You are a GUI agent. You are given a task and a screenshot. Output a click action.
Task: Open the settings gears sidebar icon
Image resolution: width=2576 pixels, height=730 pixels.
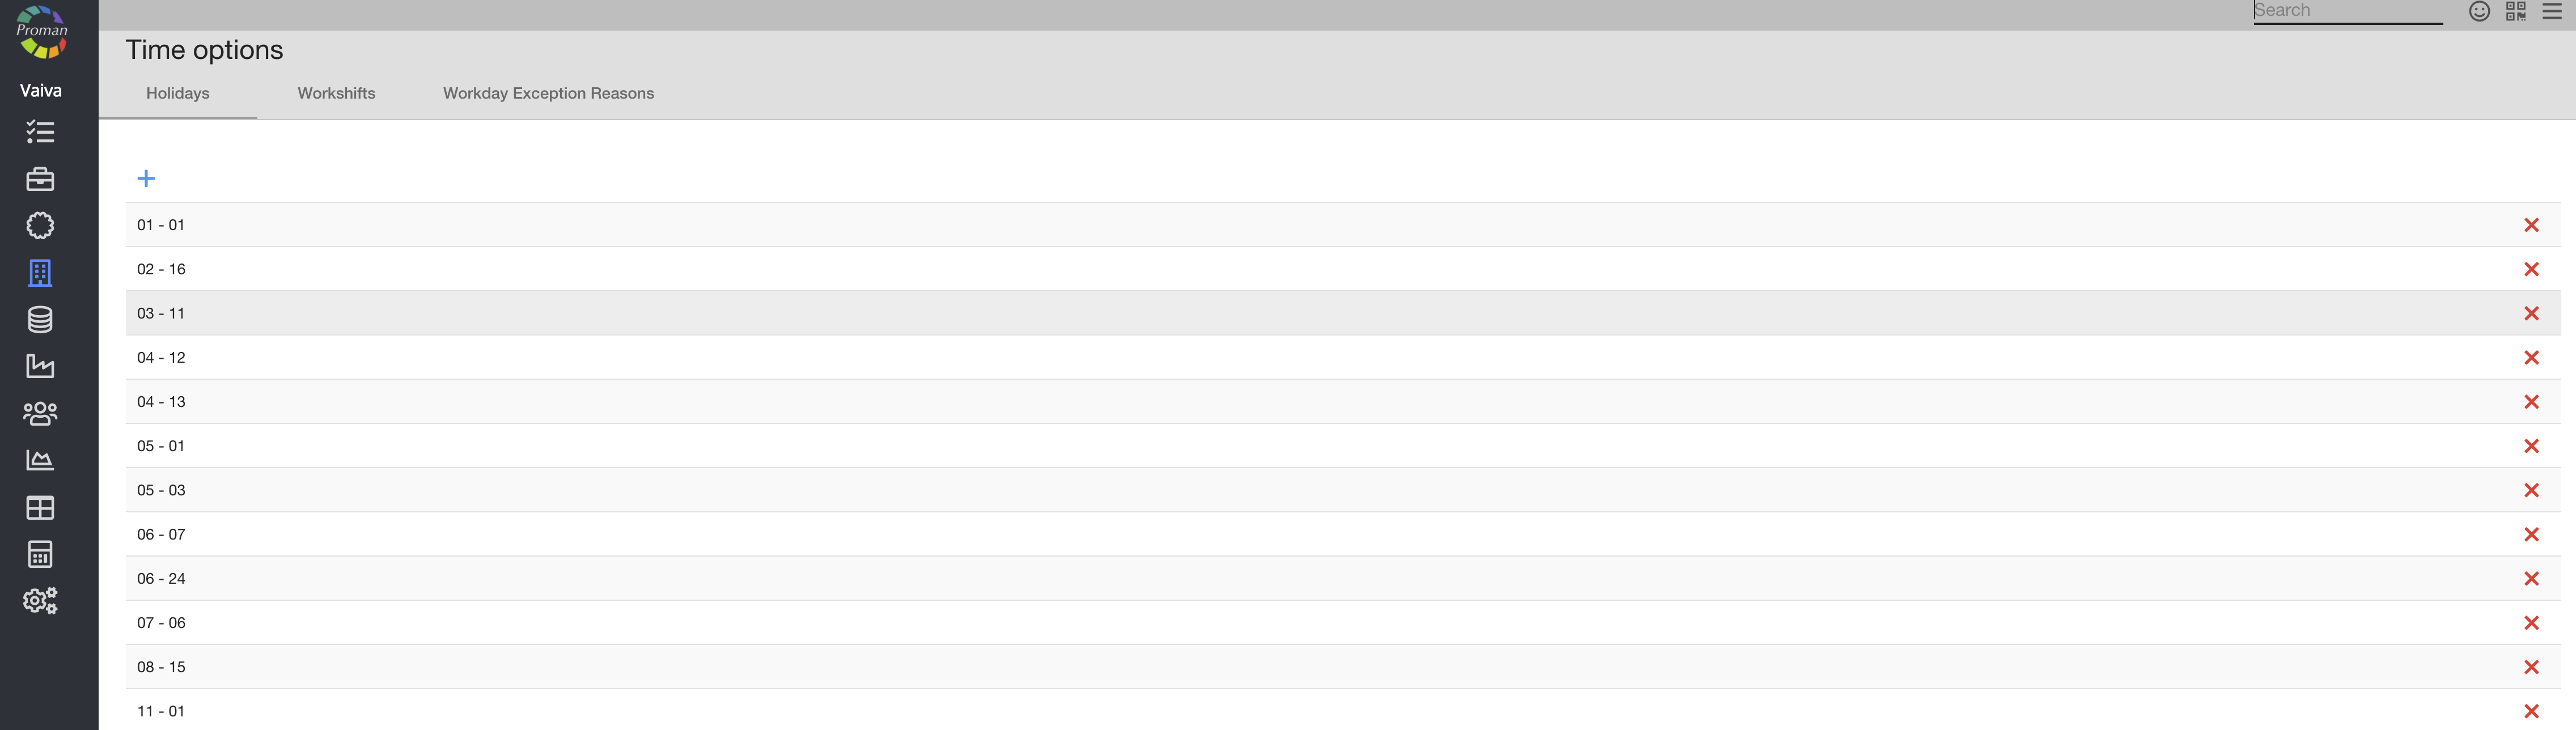point(40,600)
